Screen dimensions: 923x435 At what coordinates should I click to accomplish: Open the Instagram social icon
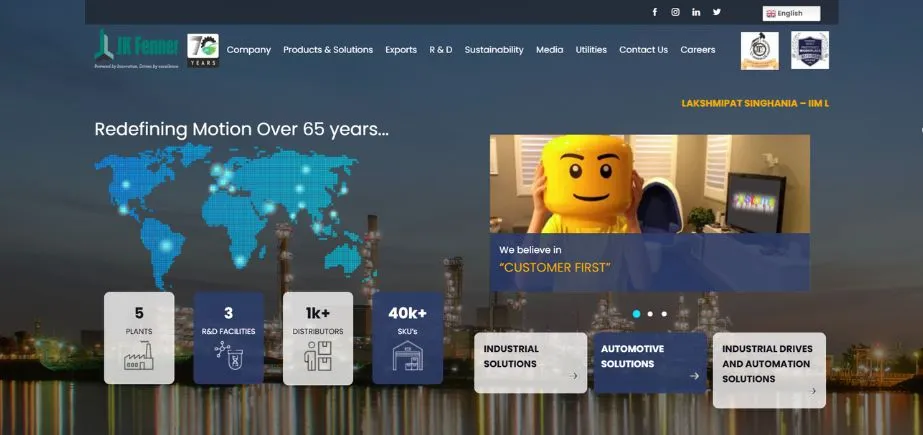pyautogui.click(x=676, y=12)
